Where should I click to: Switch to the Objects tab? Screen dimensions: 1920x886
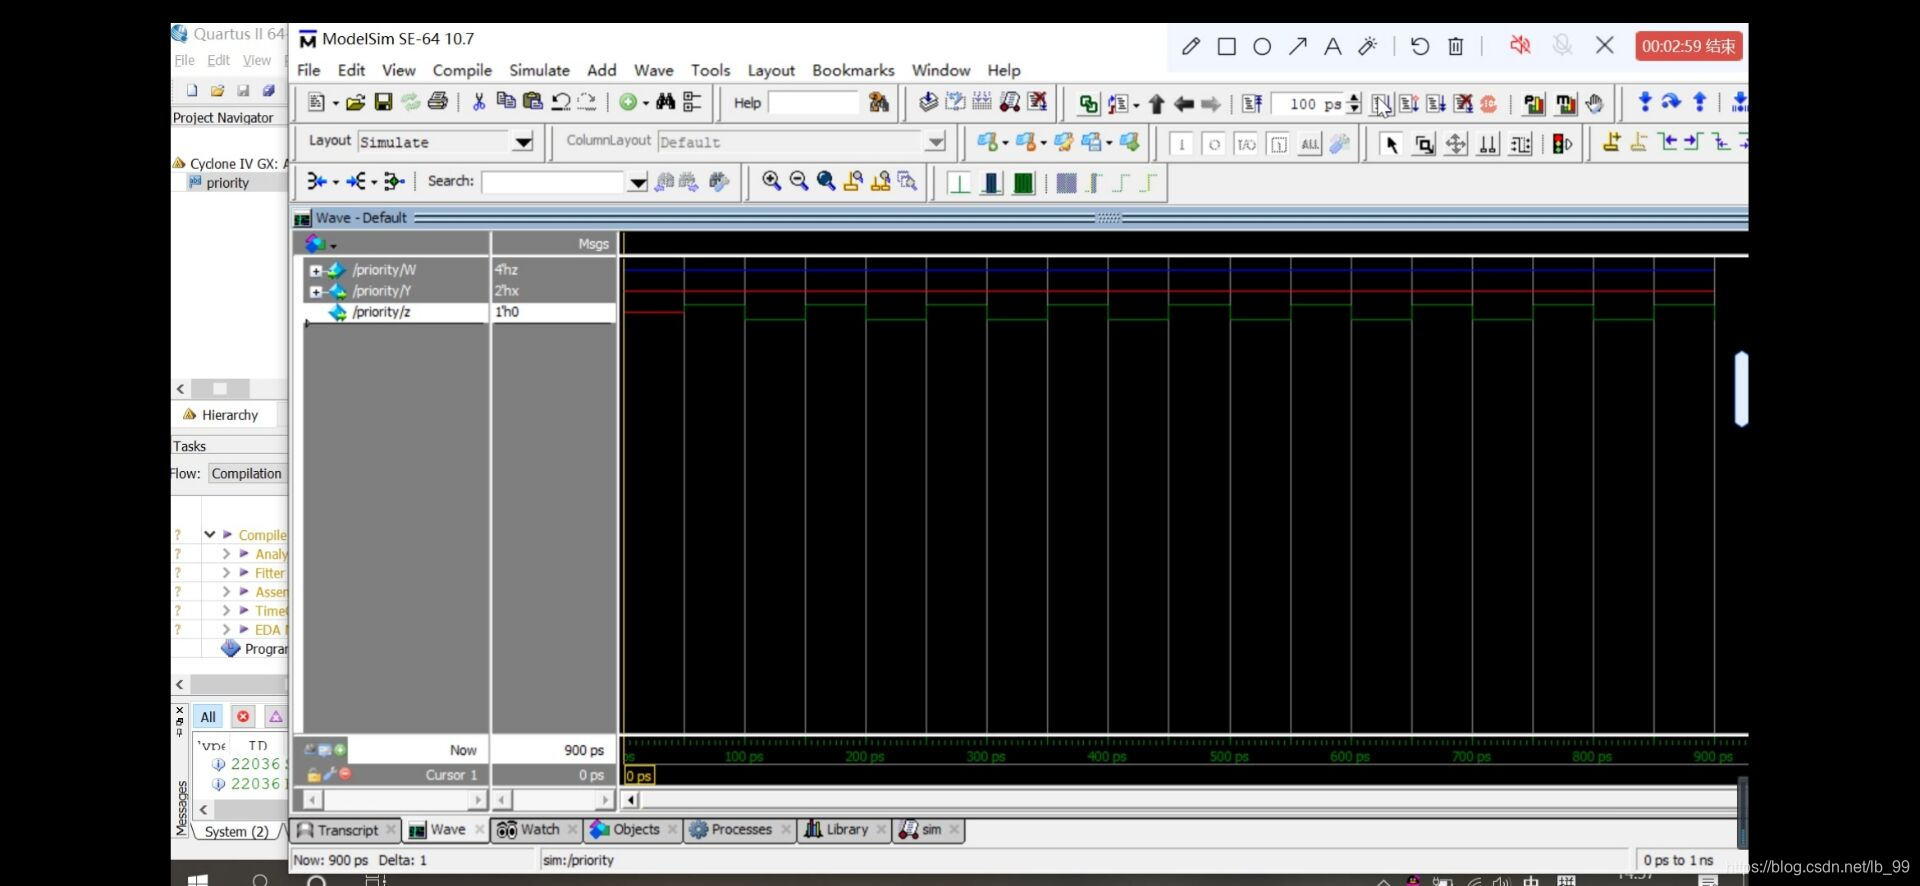tap(635, 830)
